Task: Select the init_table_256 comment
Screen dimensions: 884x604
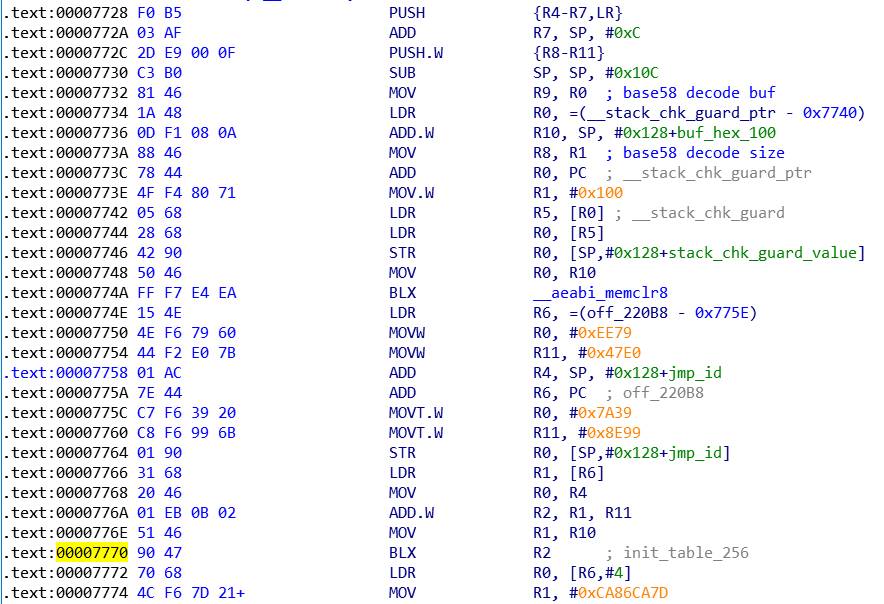Action: click(686, 553)
